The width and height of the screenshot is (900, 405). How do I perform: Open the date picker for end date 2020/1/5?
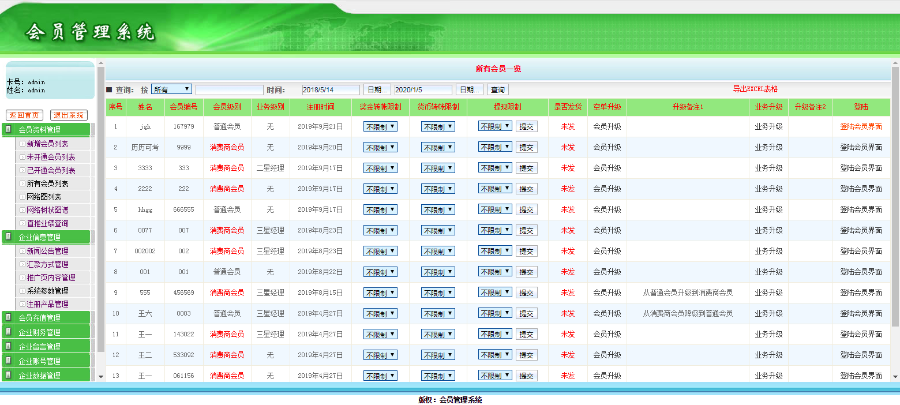[x=470, y=90]
